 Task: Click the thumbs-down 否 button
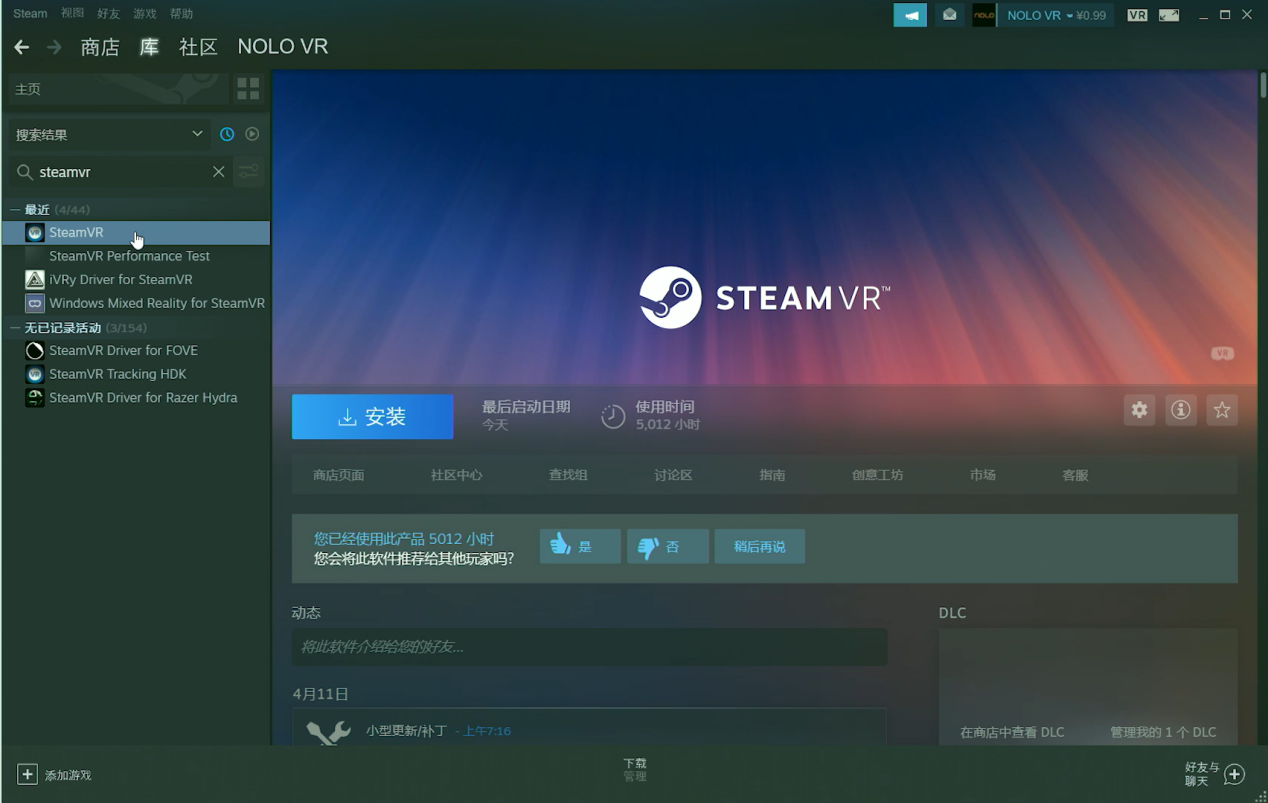click(x=668, y=547)
